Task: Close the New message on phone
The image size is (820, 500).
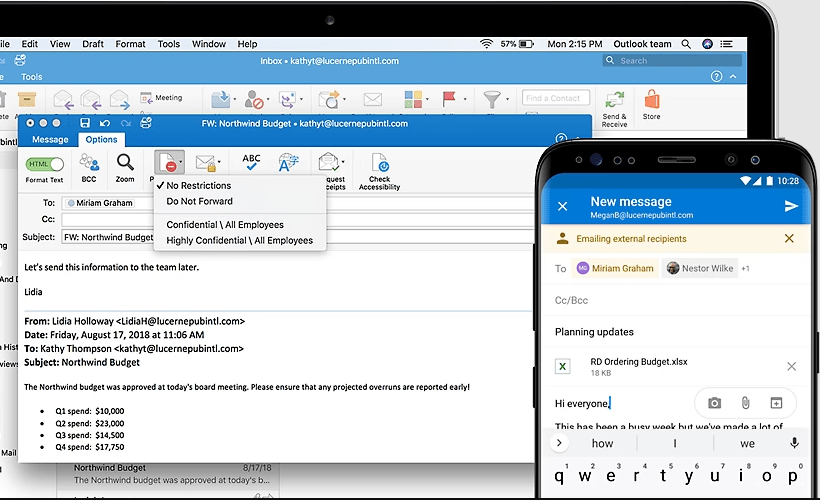Action: (563, 206)
